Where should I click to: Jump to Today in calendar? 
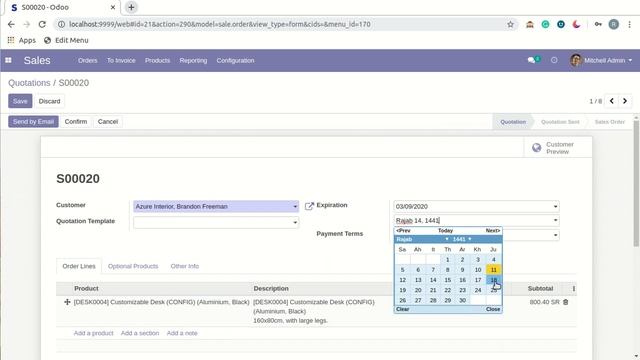pos(445,231)
